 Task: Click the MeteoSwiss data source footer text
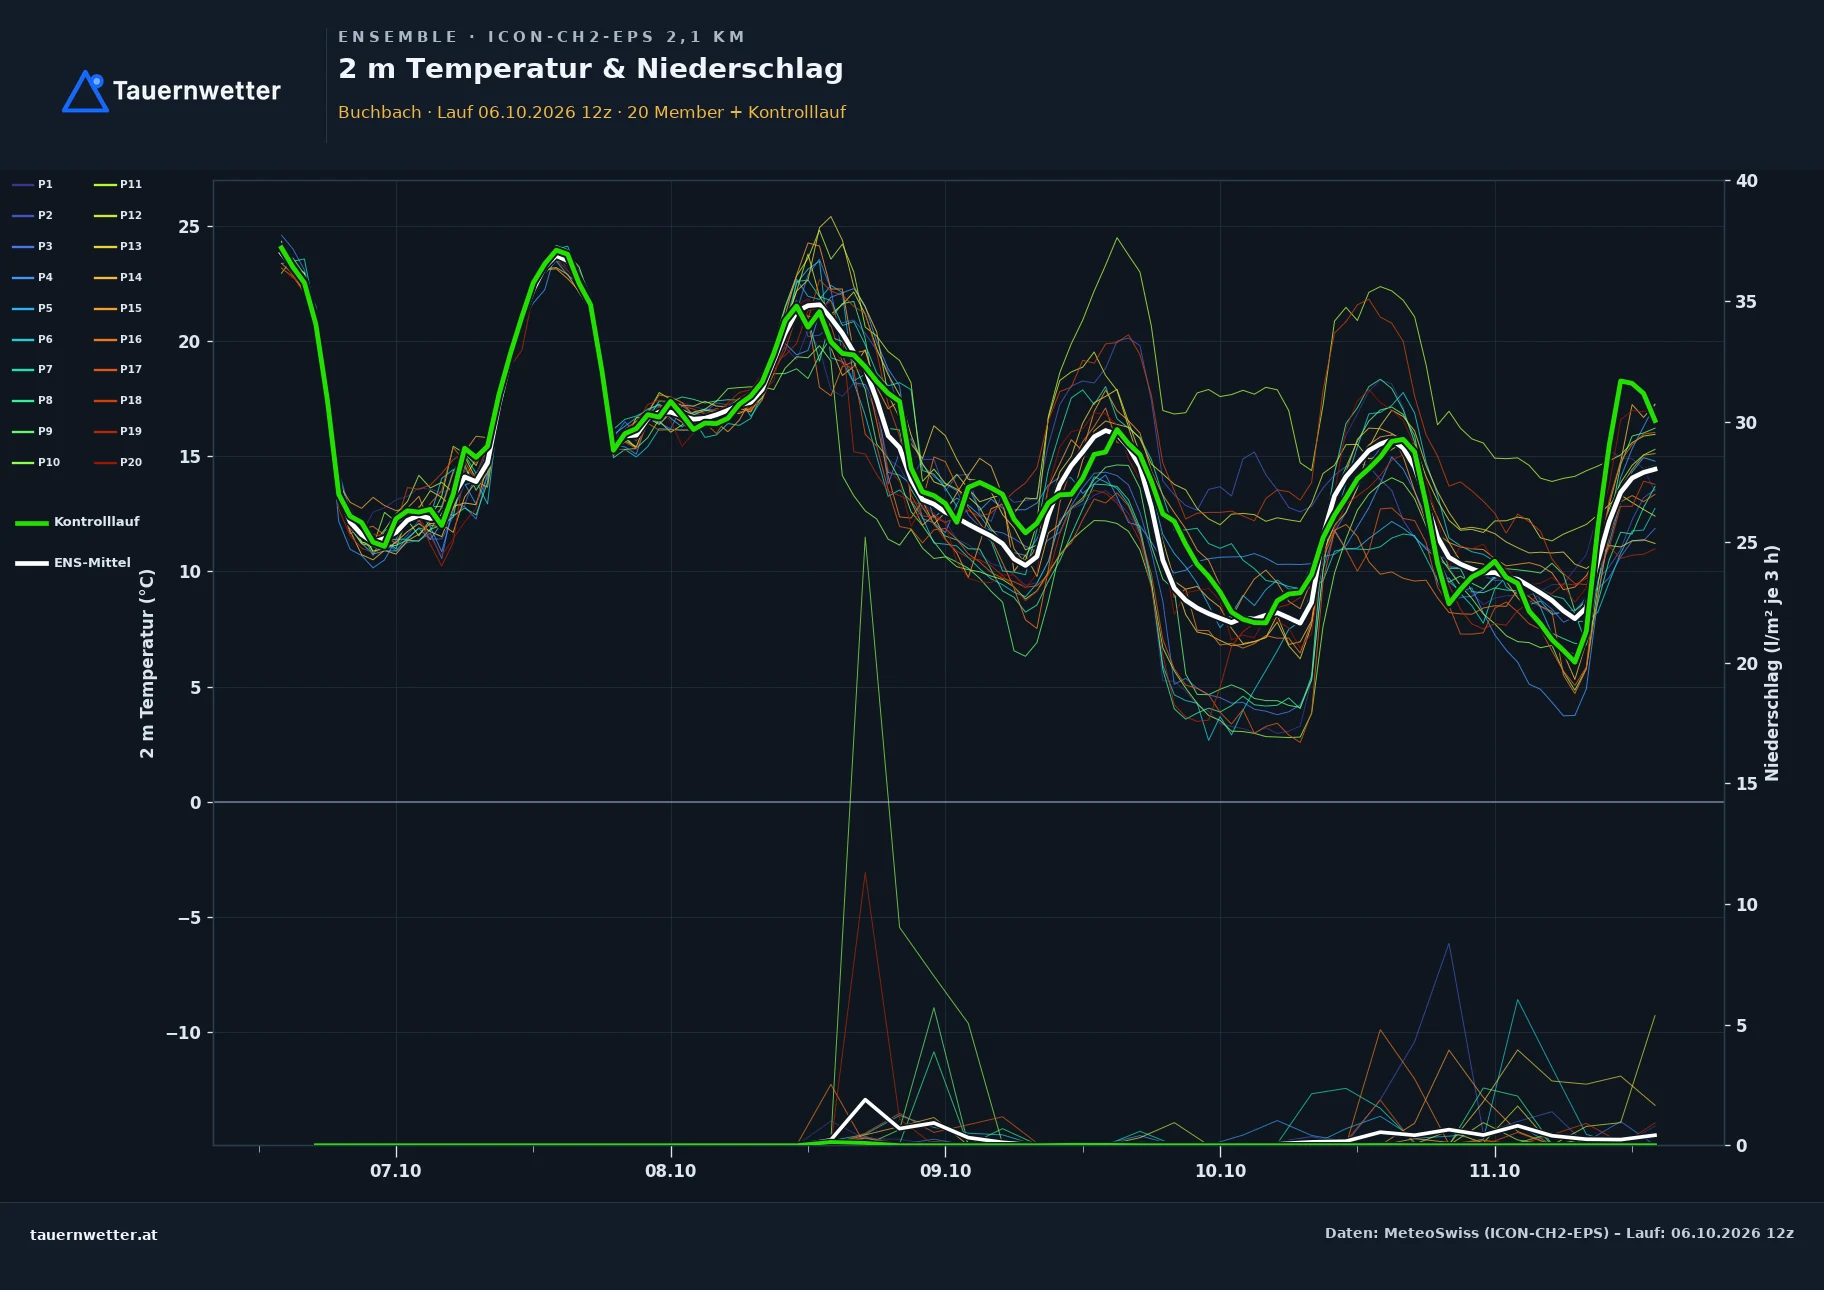[x=1559, y=1233]
